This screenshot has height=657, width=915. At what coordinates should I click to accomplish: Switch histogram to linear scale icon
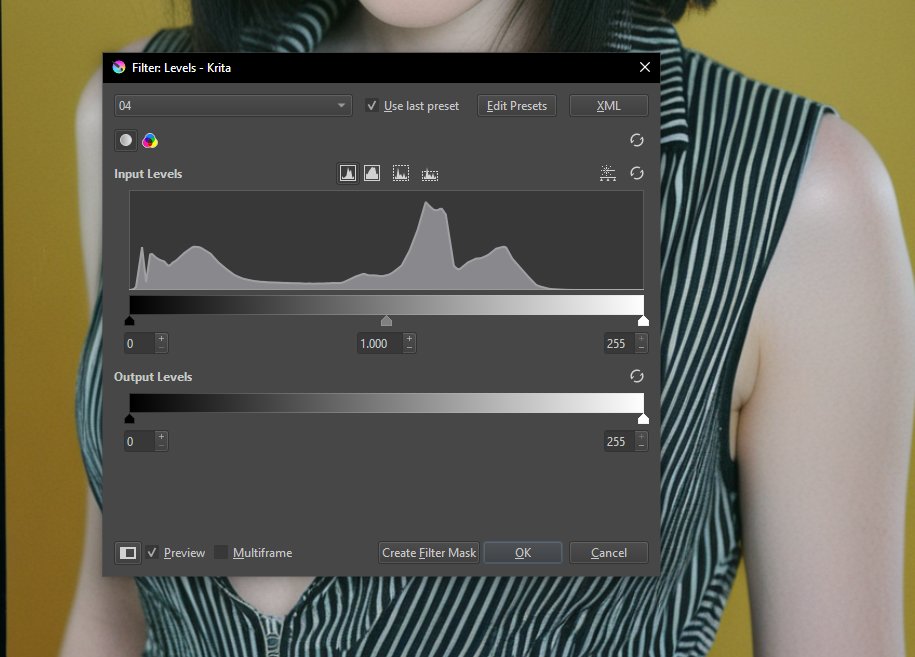(348, 173)
